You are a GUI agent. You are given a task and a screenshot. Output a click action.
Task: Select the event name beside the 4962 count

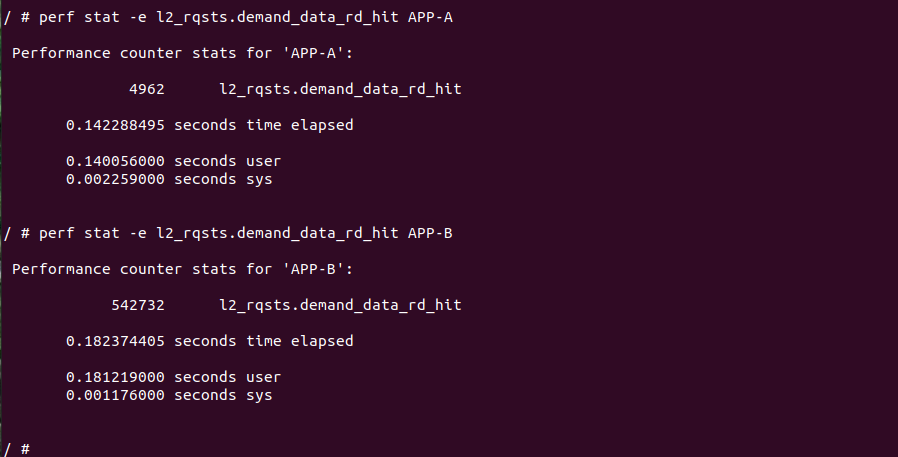tap(340, 89)
